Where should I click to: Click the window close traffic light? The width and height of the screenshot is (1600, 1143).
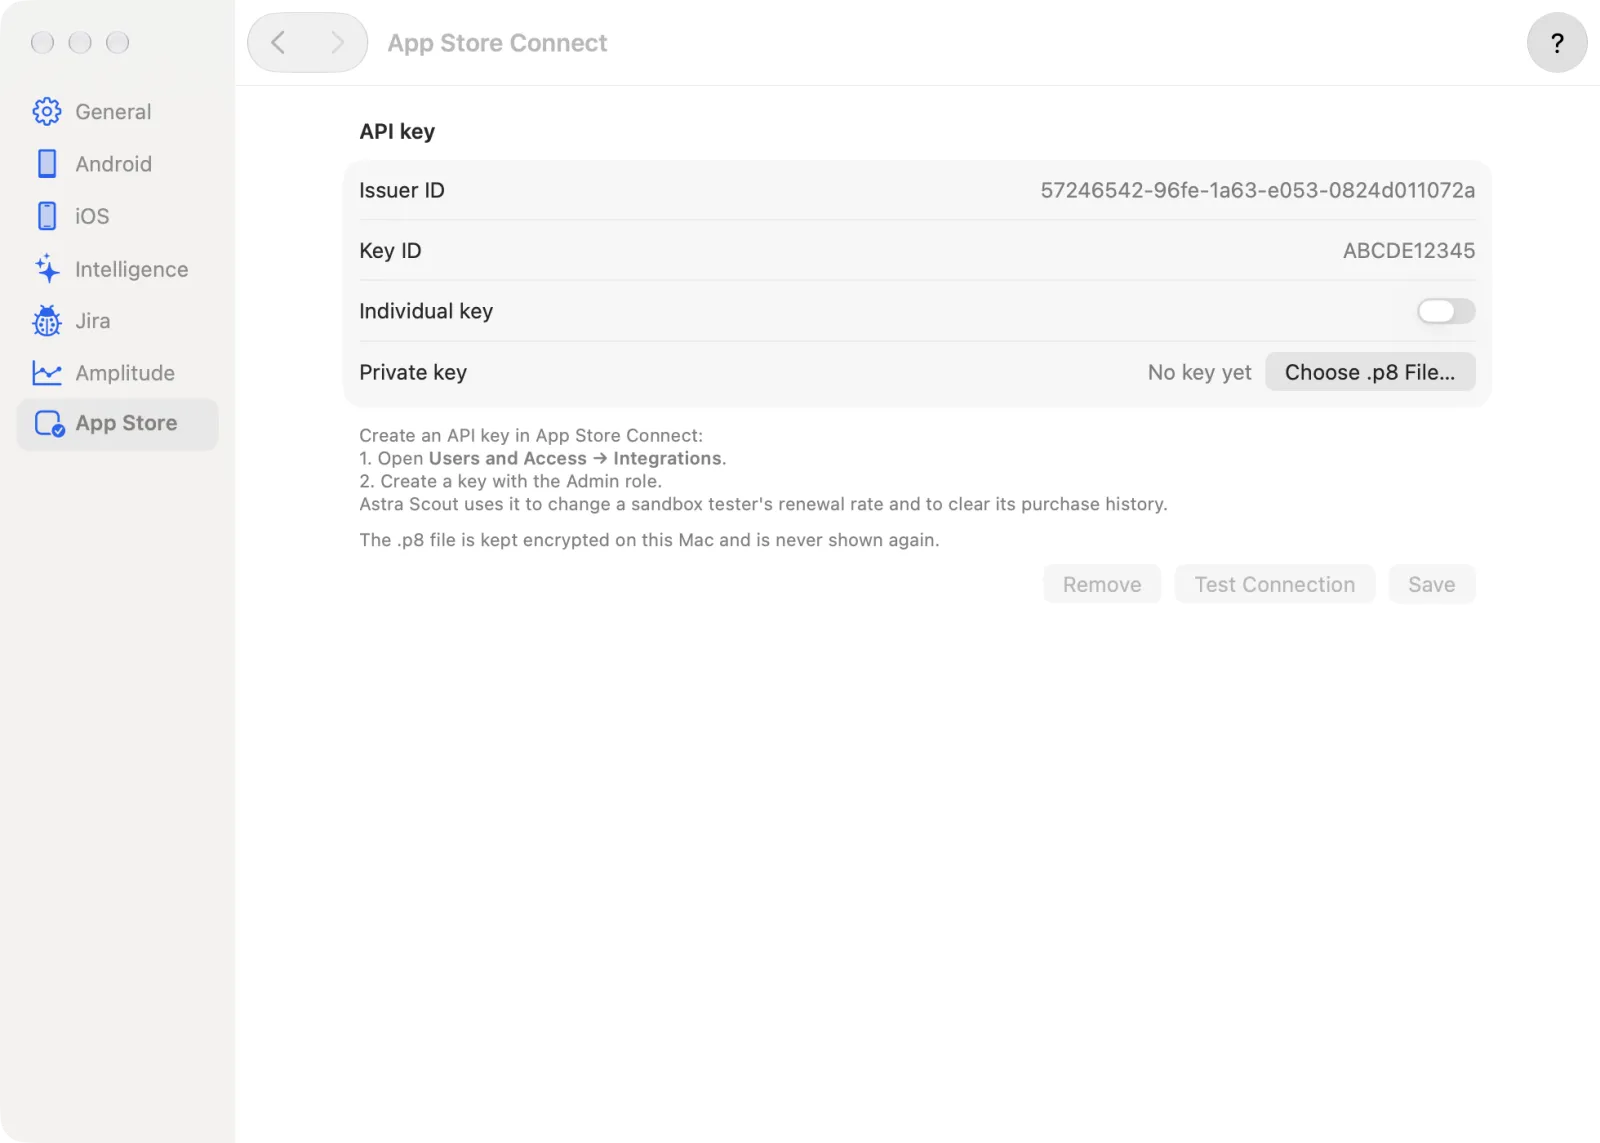(x=42, y=42)
